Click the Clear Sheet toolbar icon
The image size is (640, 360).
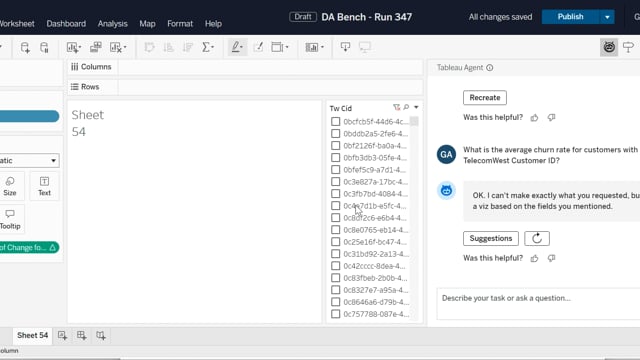pyautogui.click(x=116, y=47)
